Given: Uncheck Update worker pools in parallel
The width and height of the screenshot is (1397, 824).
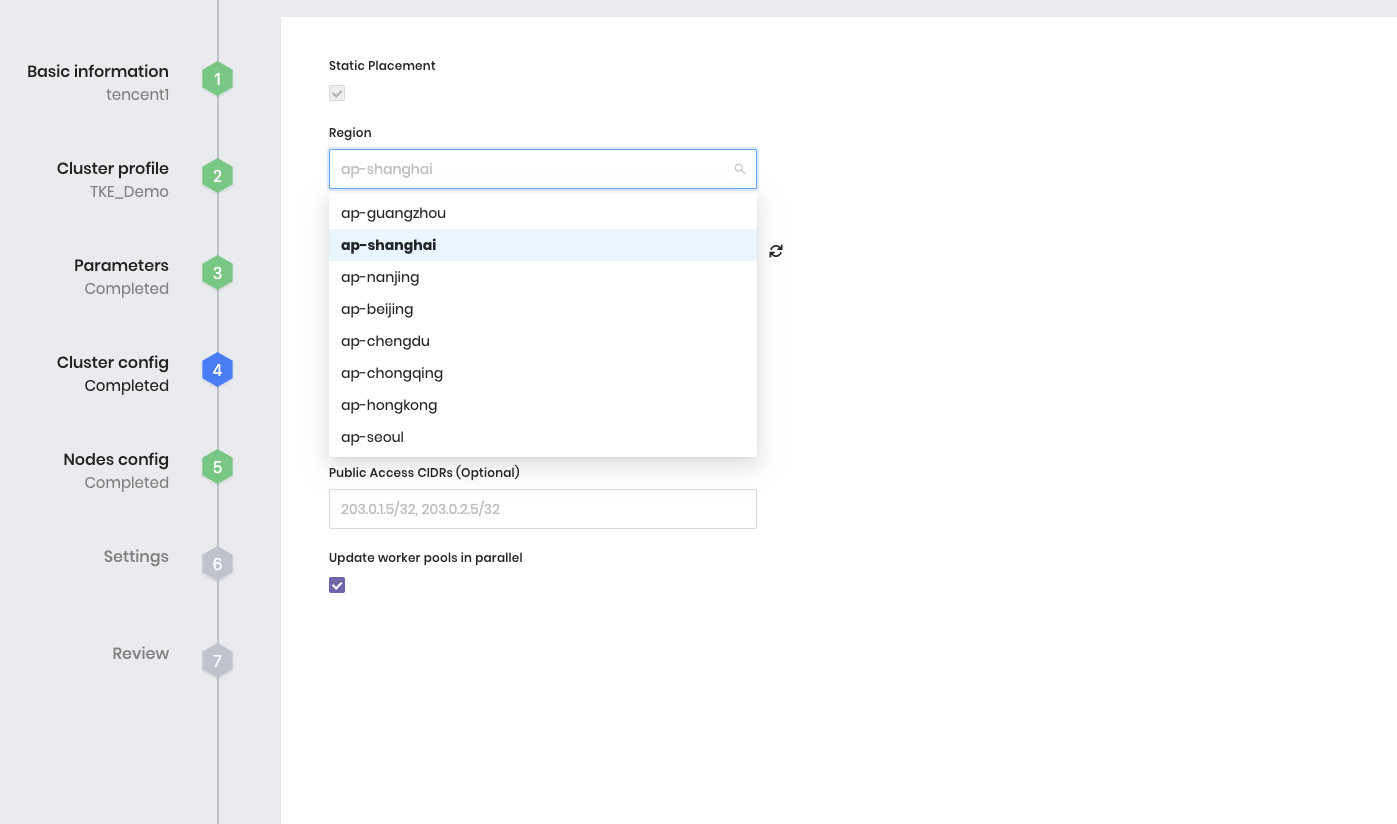Looking at the screenshot, I should (337, 585).
